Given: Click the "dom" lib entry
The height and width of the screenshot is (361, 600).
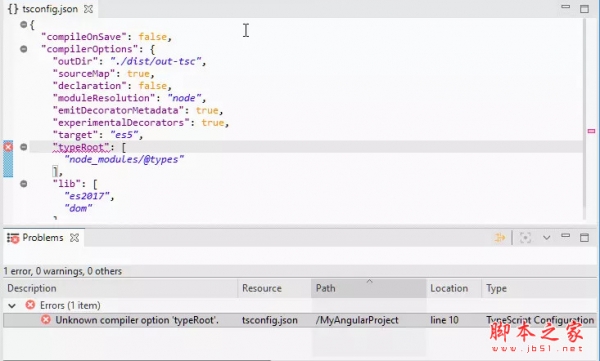Looking at the screenshot, I should coord(78,208).
